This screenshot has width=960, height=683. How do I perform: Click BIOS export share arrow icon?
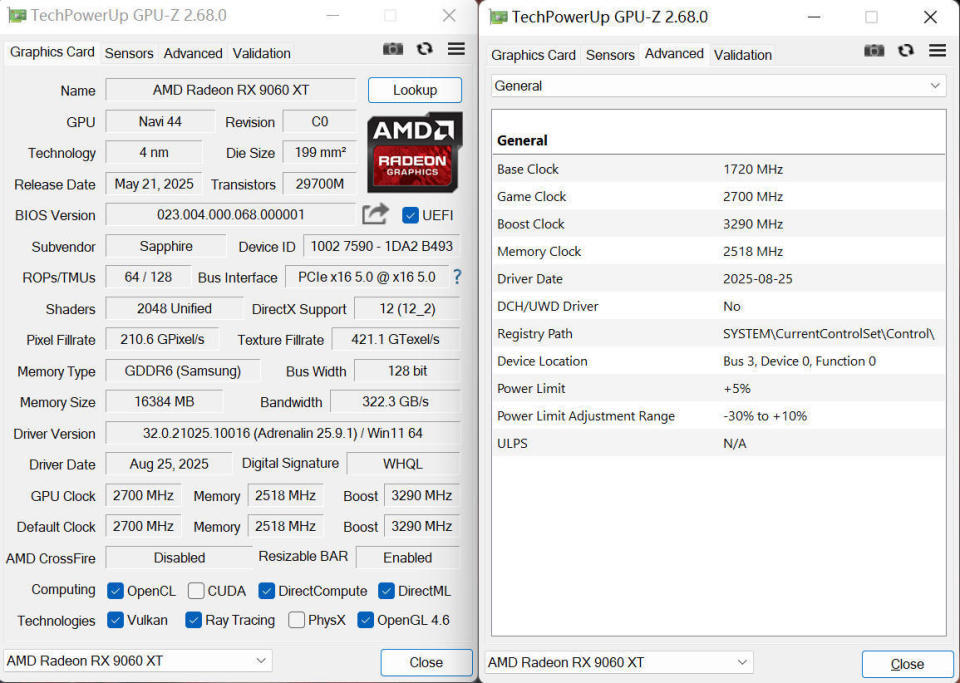click(x=375, y=214)
